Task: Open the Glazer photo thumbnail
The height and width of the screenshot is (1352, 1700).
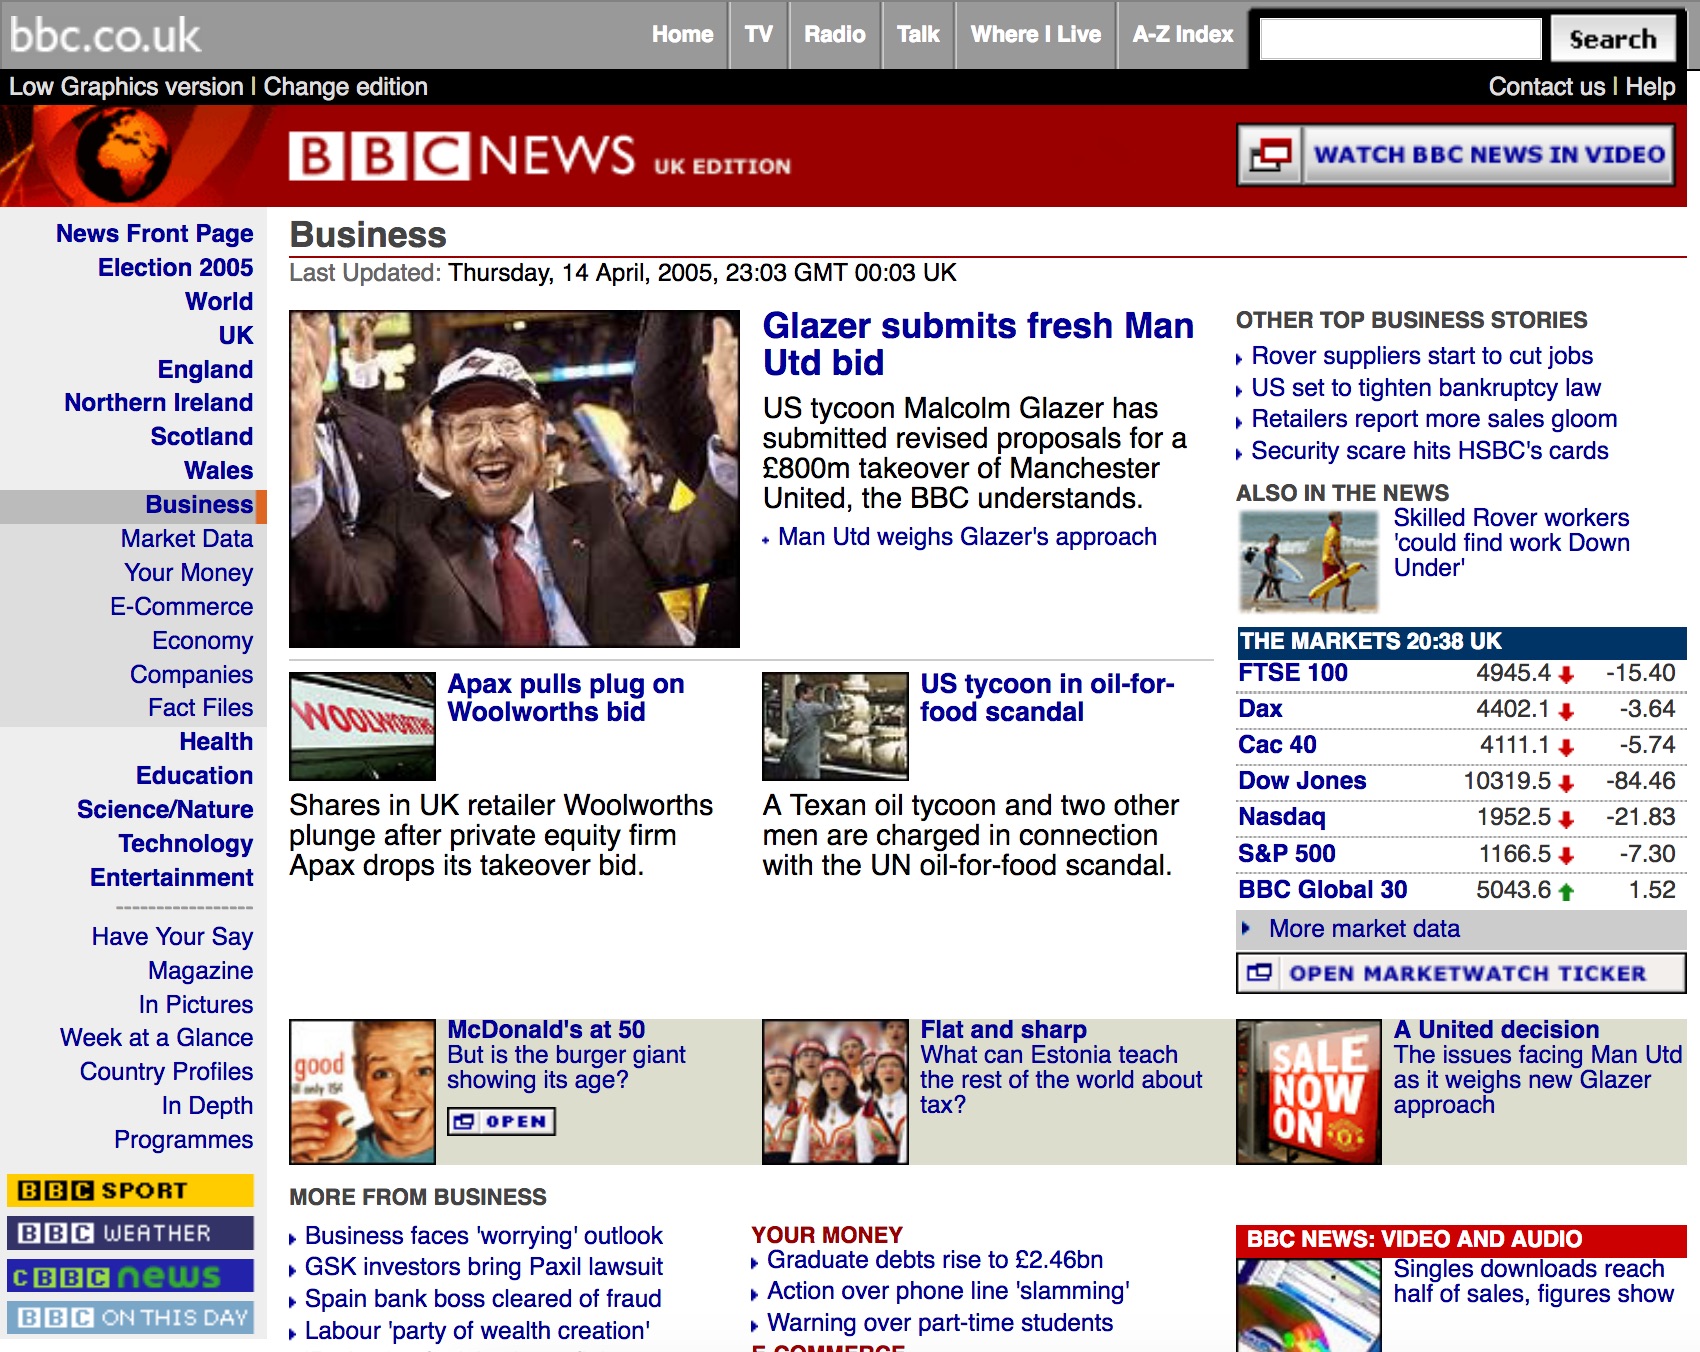Action: [x=514, y=478]
